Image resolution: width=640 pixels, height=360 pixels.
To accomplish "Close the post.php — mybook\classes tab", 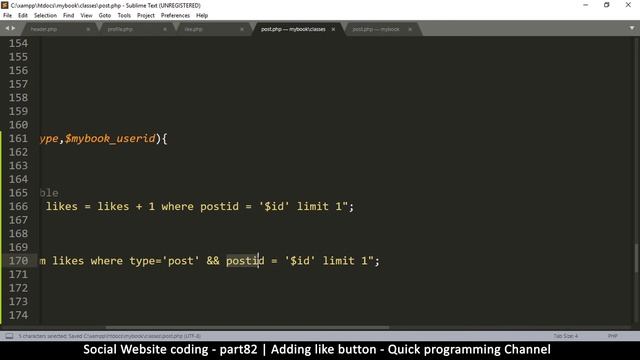I will pyautogui.click(x=333, y=29).
